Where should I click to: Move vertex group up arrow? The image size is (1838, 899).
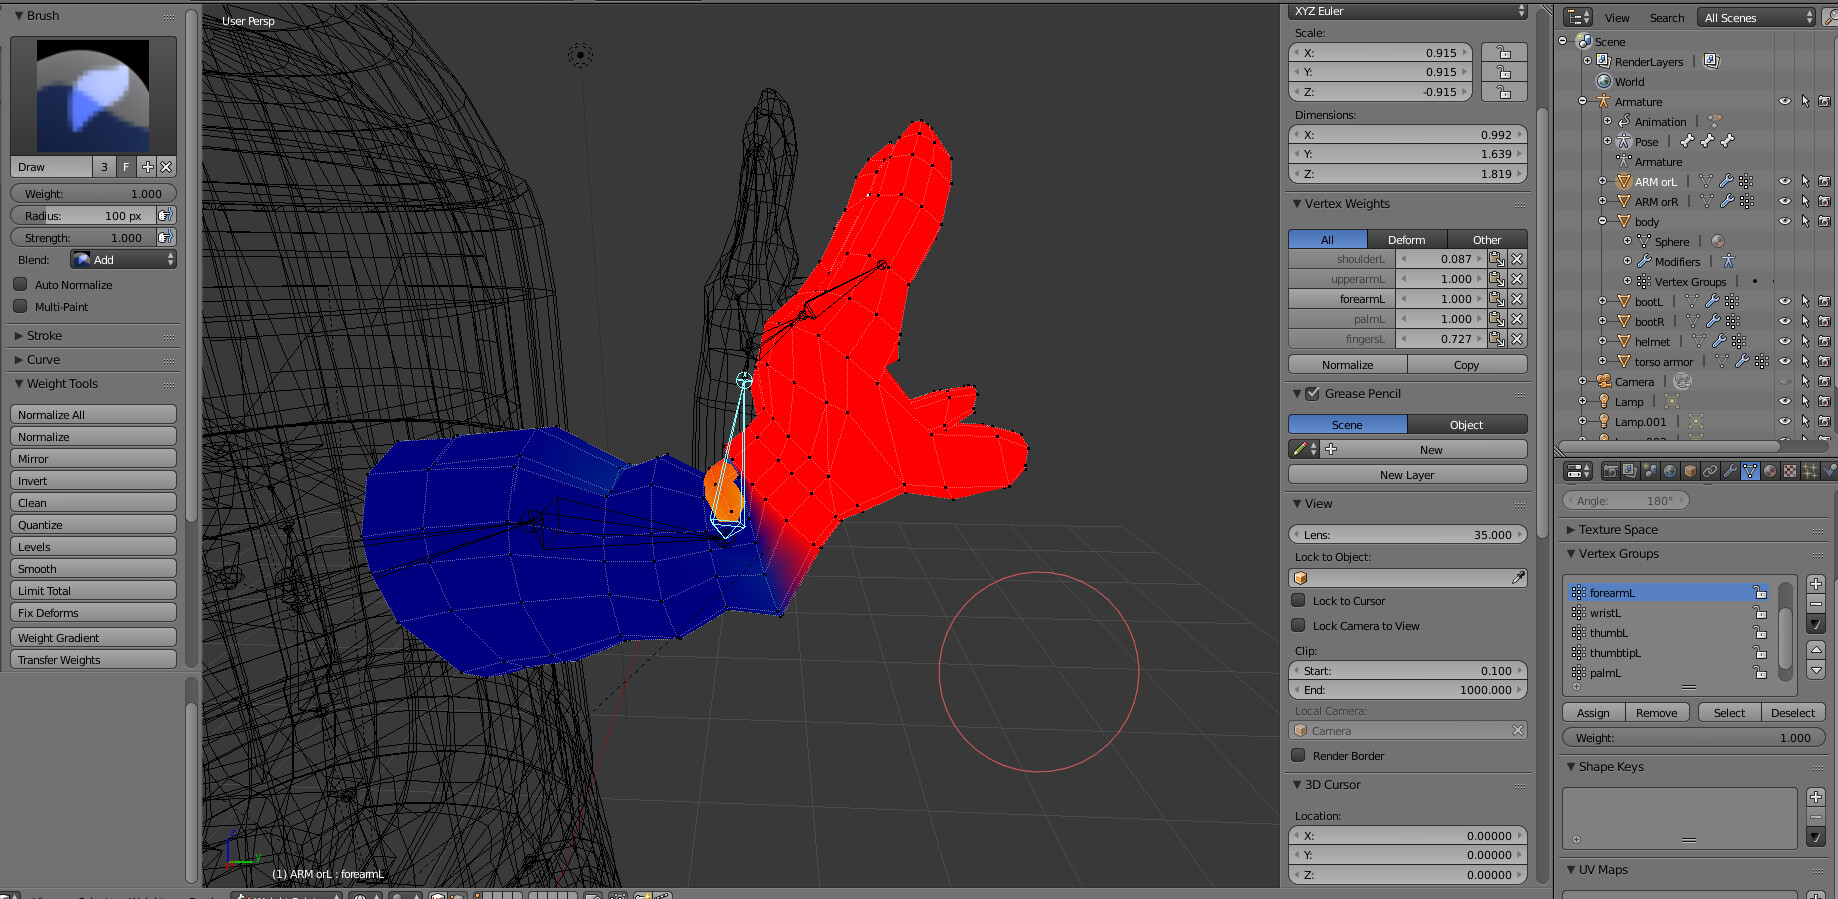point(1816,649)
